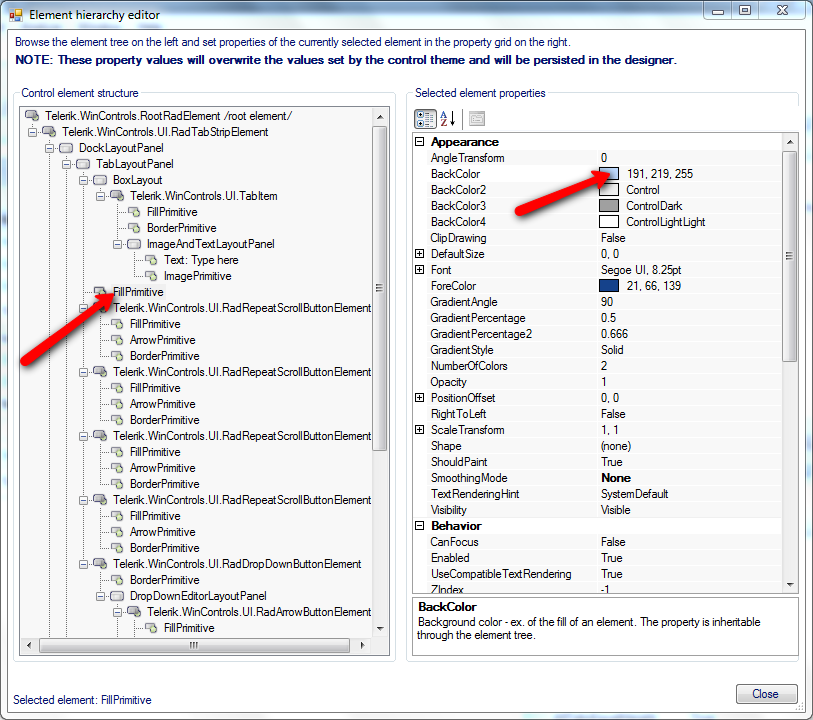Click tree horizontal scrollbar left arrow
Screen dimensions: 813x720
tap(29, 645)
